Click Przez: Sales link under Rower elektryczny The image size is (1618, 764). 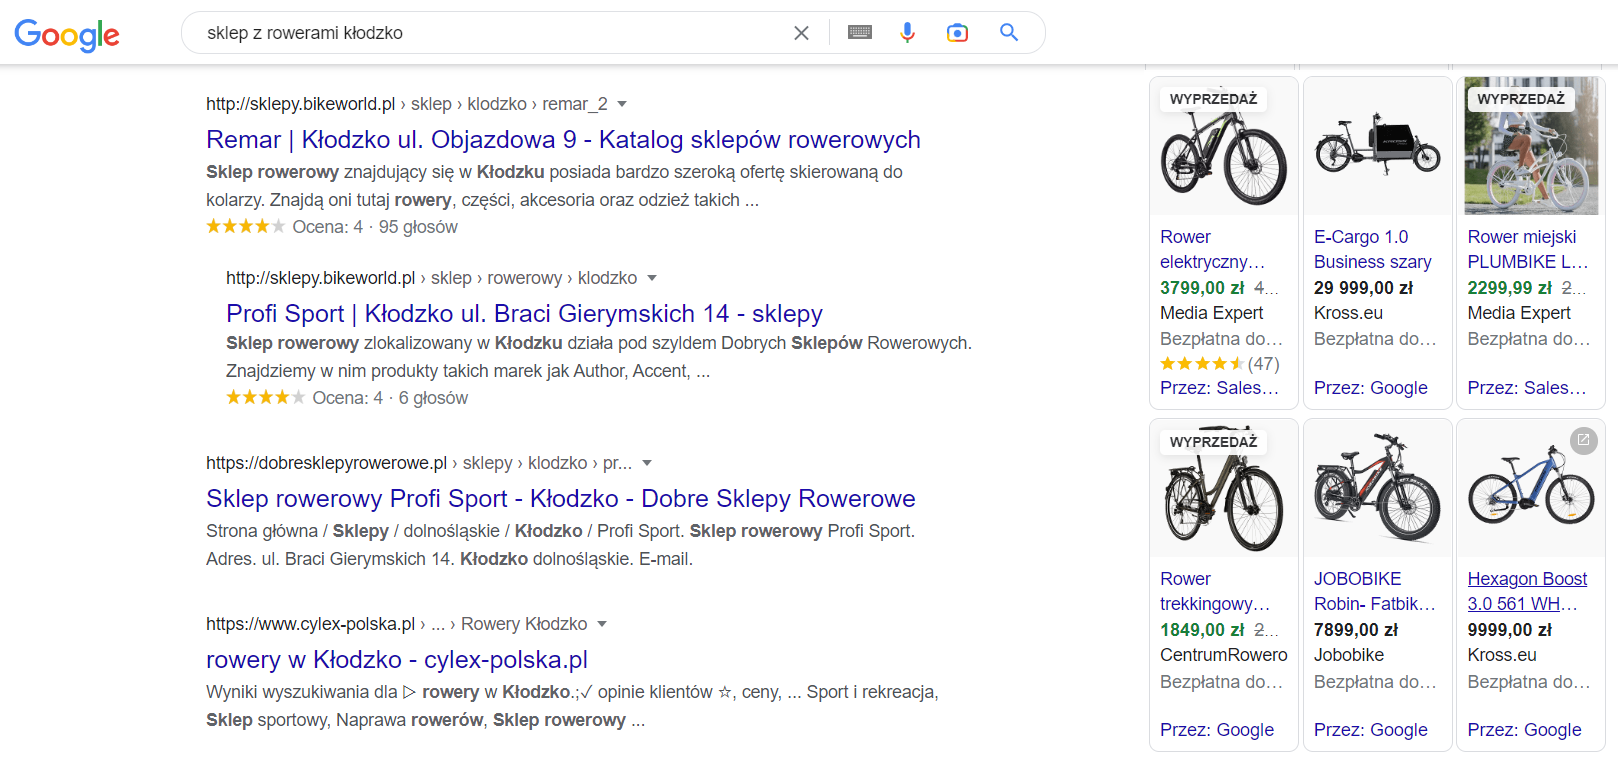[x=1219, y=388]
